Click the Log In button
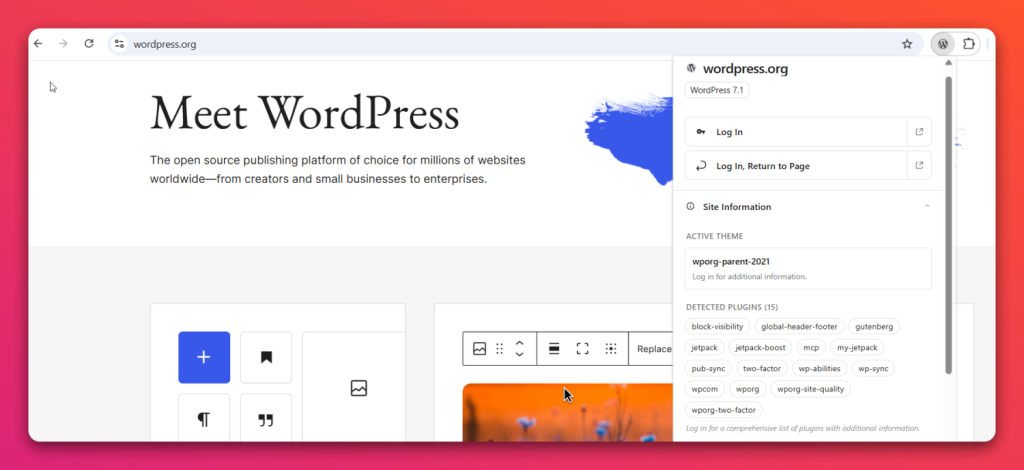This screenshot has width=1024, height=470. [x=797, y=132]
